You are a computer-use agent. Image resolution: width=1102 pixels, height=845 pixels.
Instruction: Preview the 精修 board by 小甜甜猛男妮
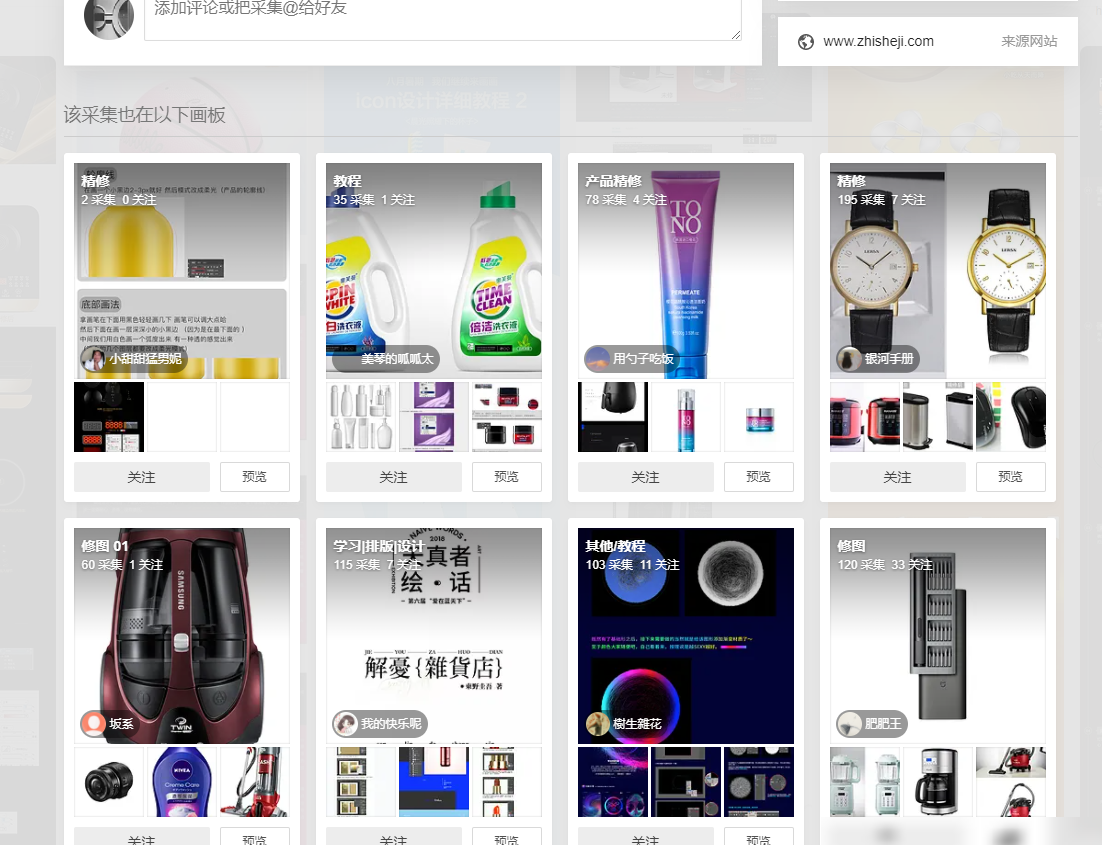254,477
